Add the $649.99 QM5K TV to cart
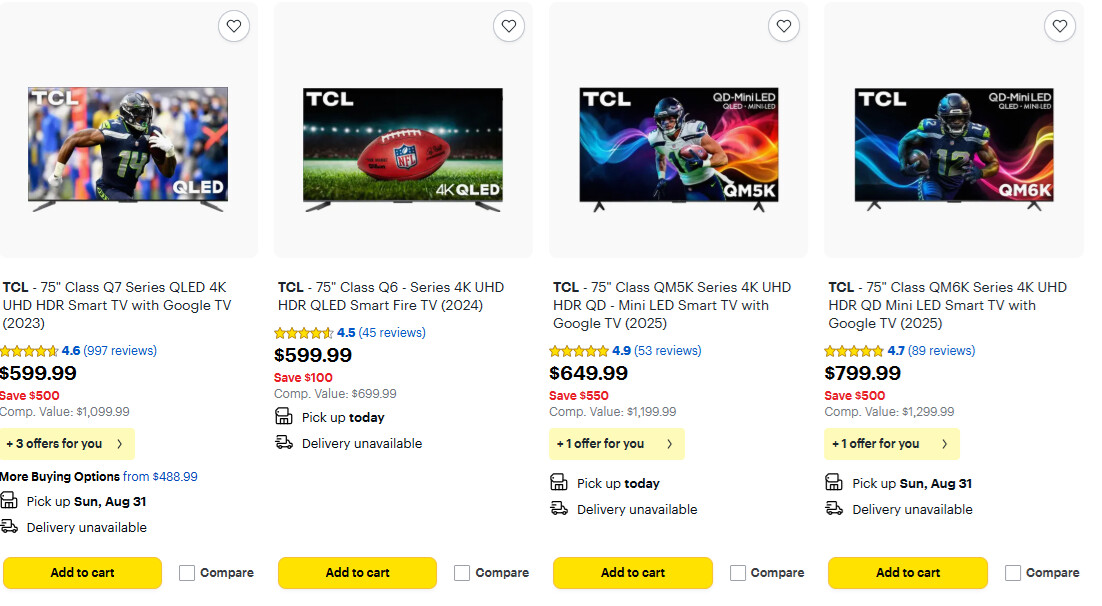The image size is (1102, 606). click(632, 573)
